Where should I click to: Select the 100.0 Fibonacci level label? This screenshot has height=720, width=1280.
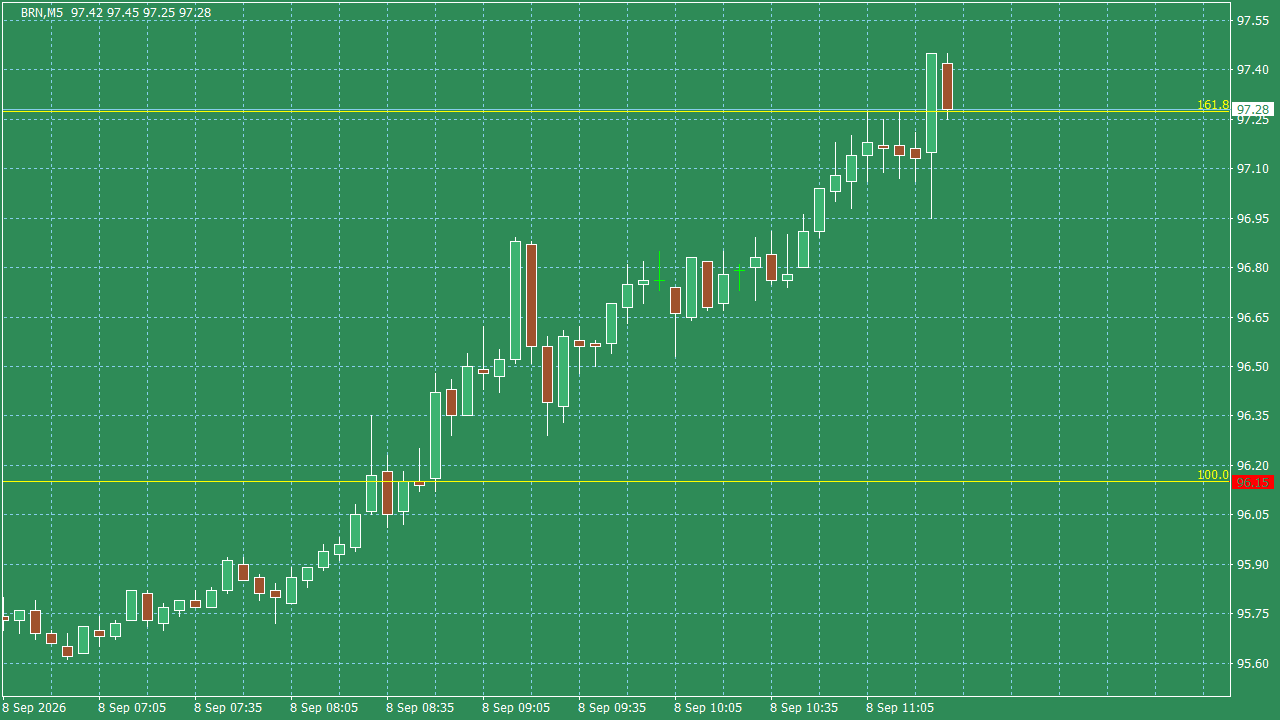pos(1213,475)
